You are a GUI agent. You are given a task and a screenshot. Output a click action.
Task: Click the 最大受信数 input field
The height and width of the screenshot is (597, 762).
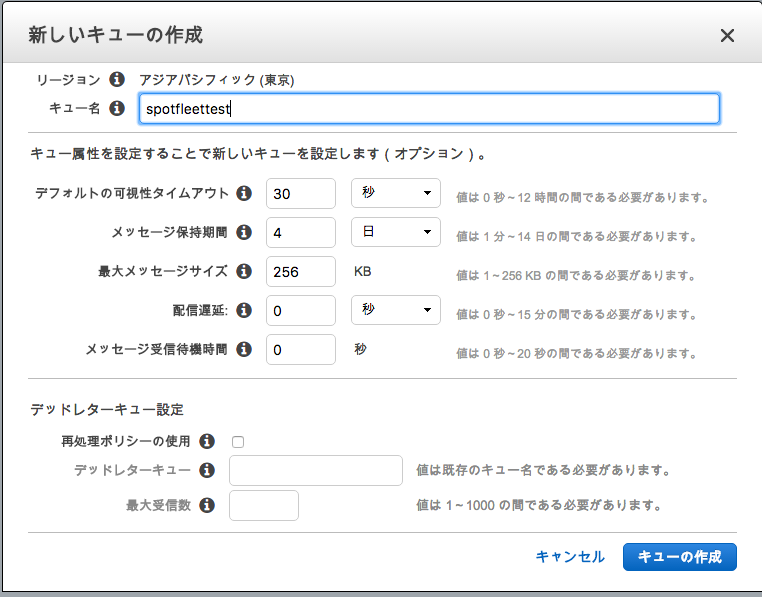coord(264,505)
